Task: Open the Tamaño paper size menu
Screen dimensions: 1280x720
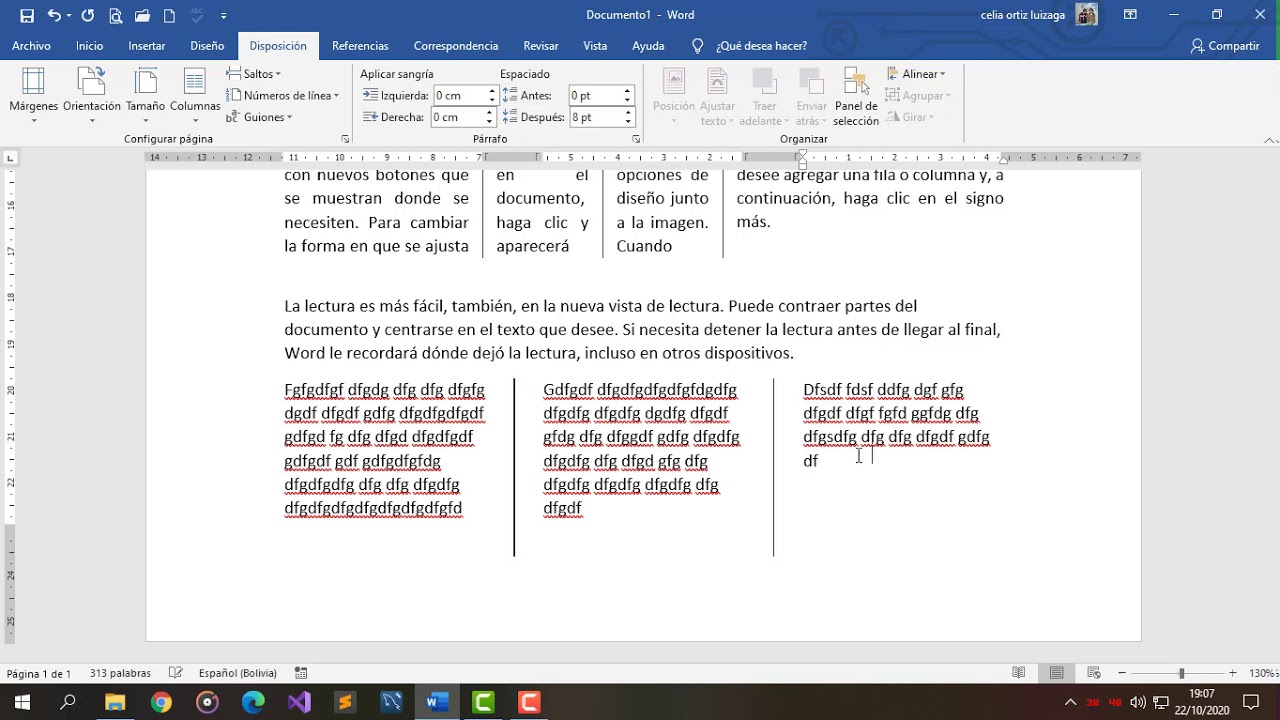Action: [145, 97]
